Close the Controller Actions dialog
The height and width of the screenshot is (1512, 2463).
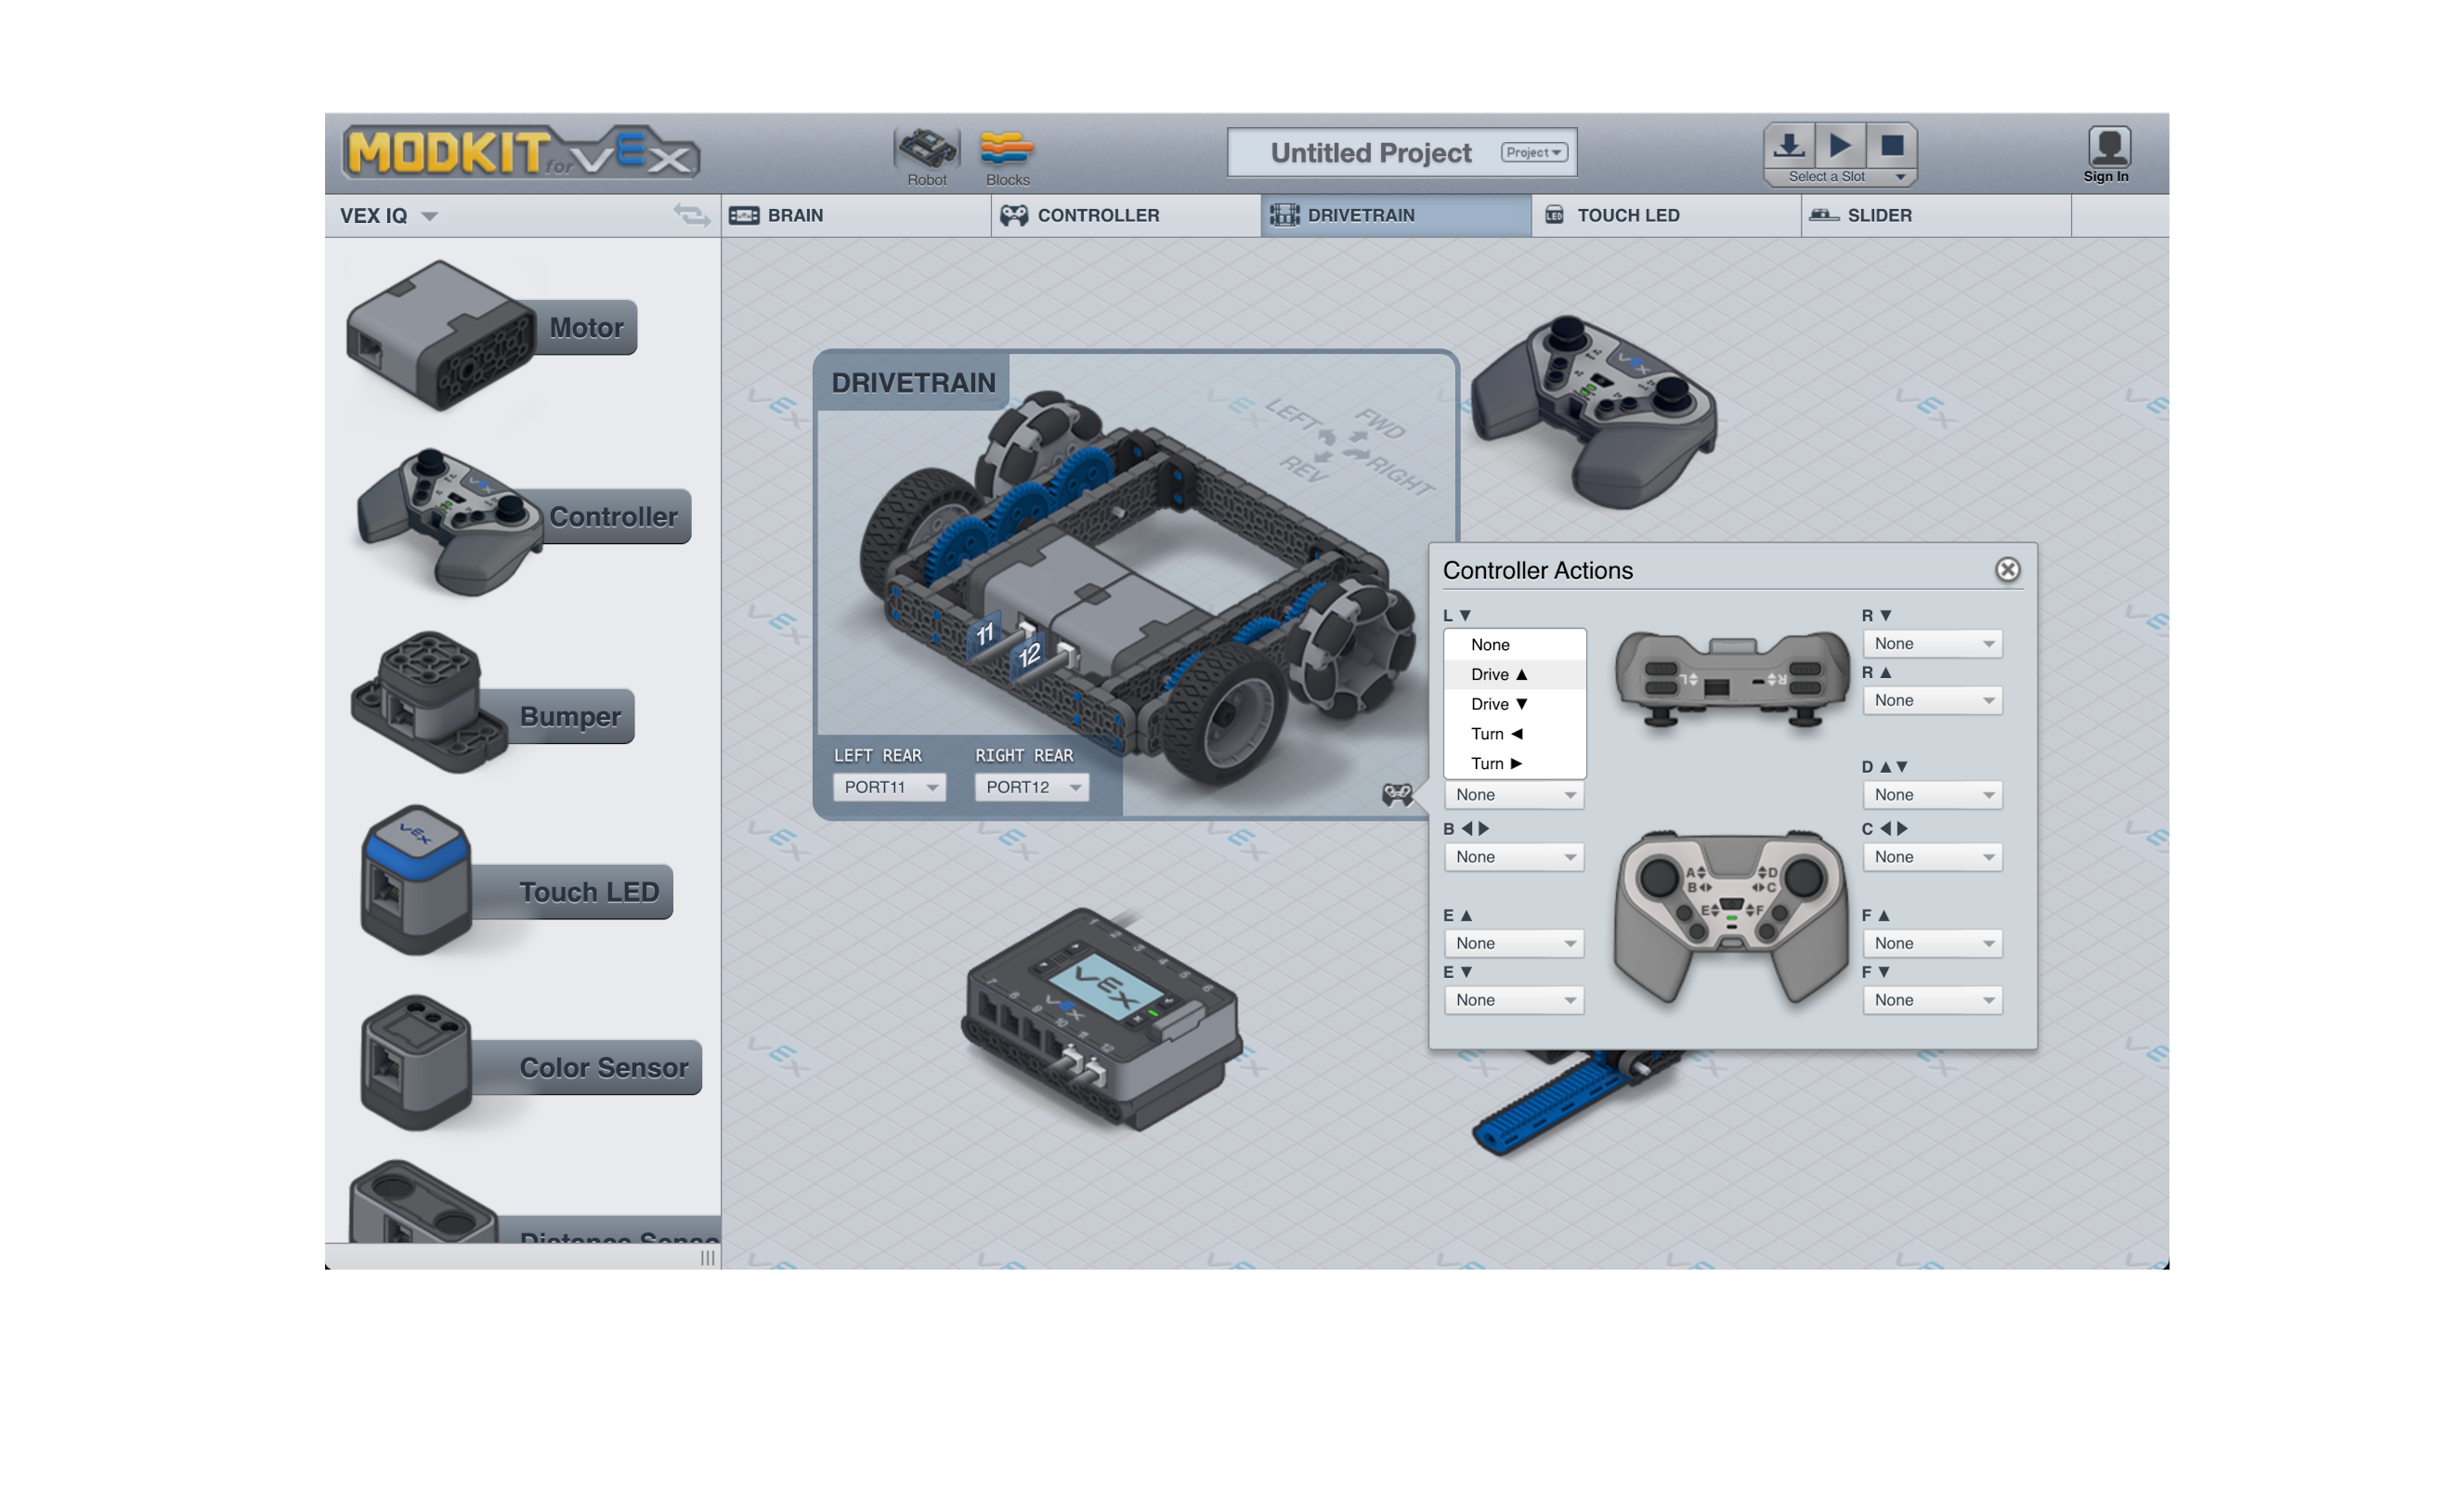2007,570
